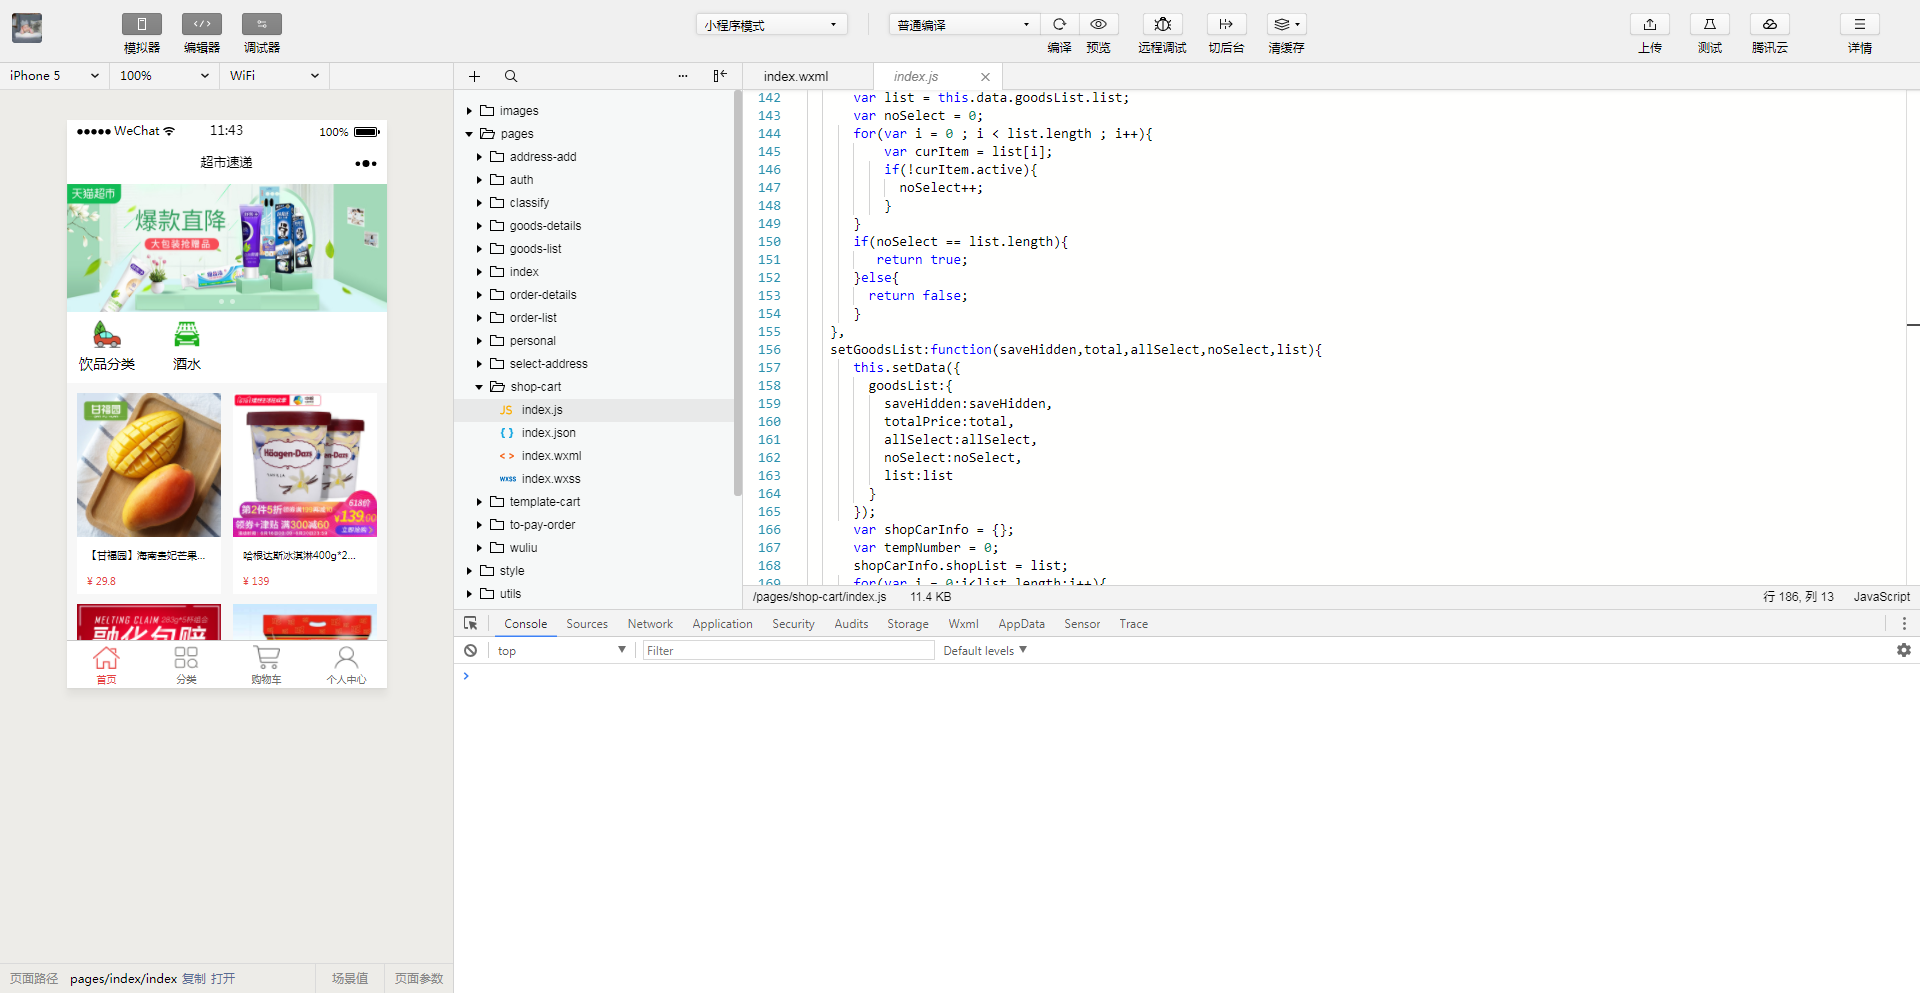Viewport: 1920px width, 993px height.
Task: Clear console with the block icon
Action: click(x=470, y=651)
